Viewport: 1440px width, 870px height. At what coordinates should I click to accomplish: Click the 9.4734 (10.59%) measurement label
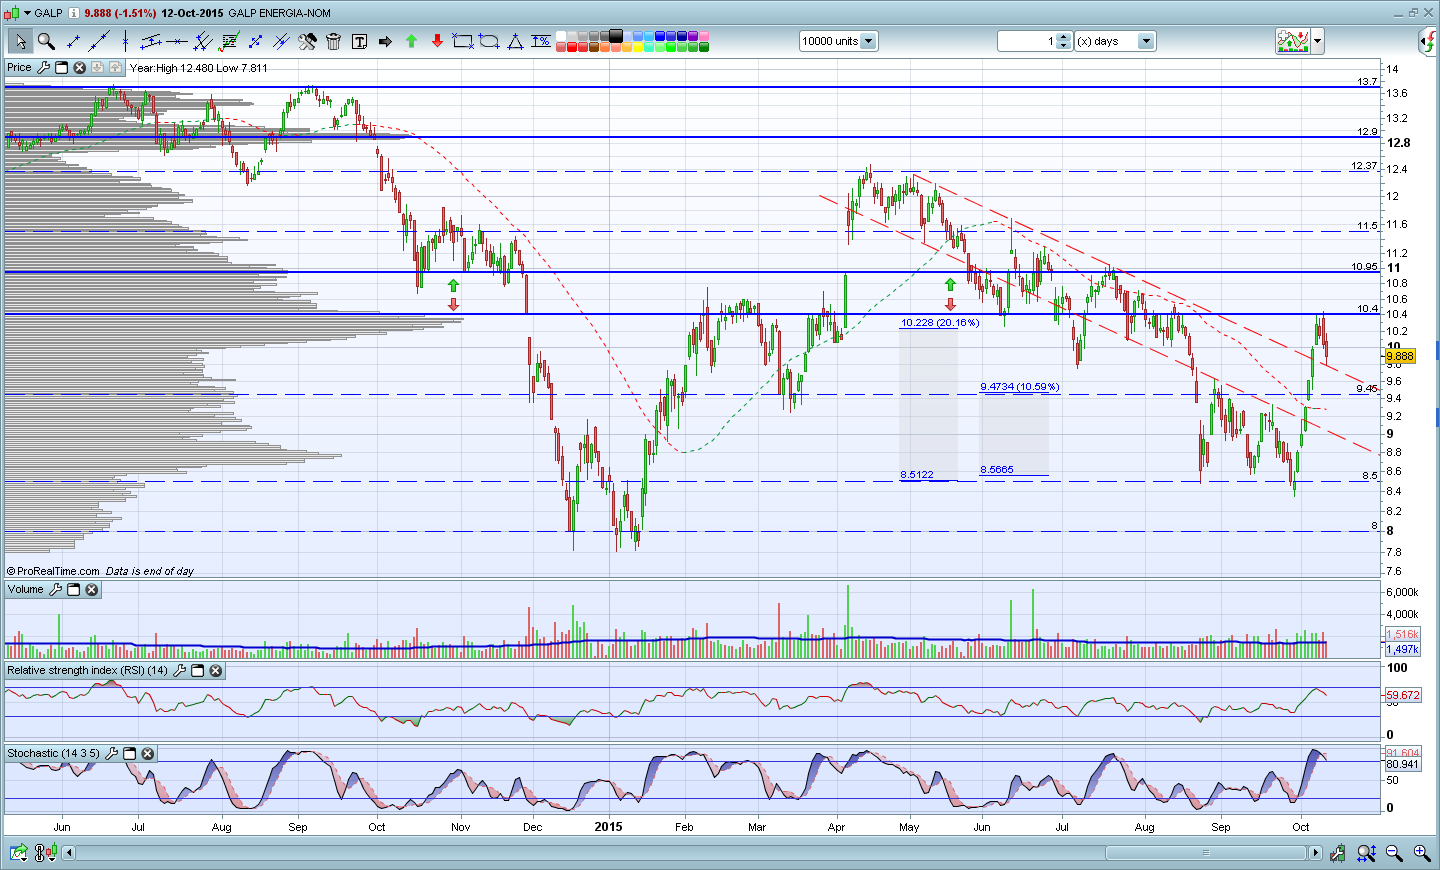pyautogui.click(x=1020, y=386)
